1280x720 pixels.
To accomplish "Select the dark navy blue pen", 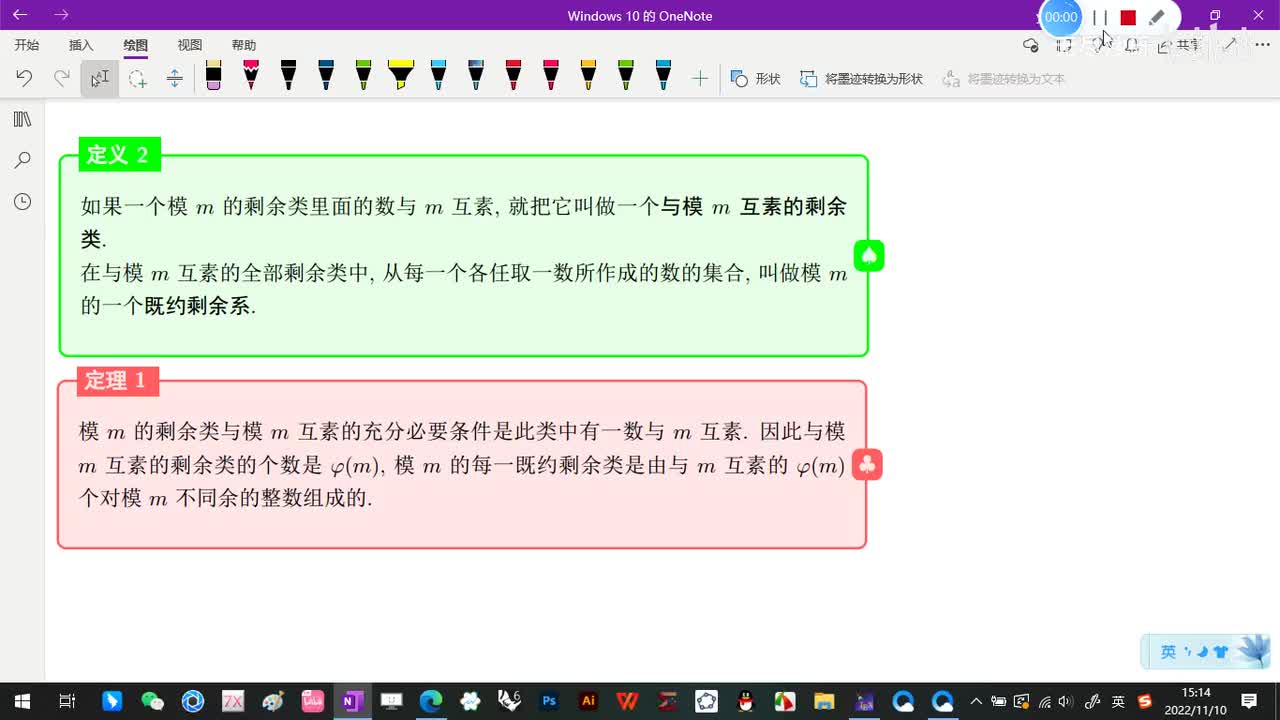I will (326, 75).
